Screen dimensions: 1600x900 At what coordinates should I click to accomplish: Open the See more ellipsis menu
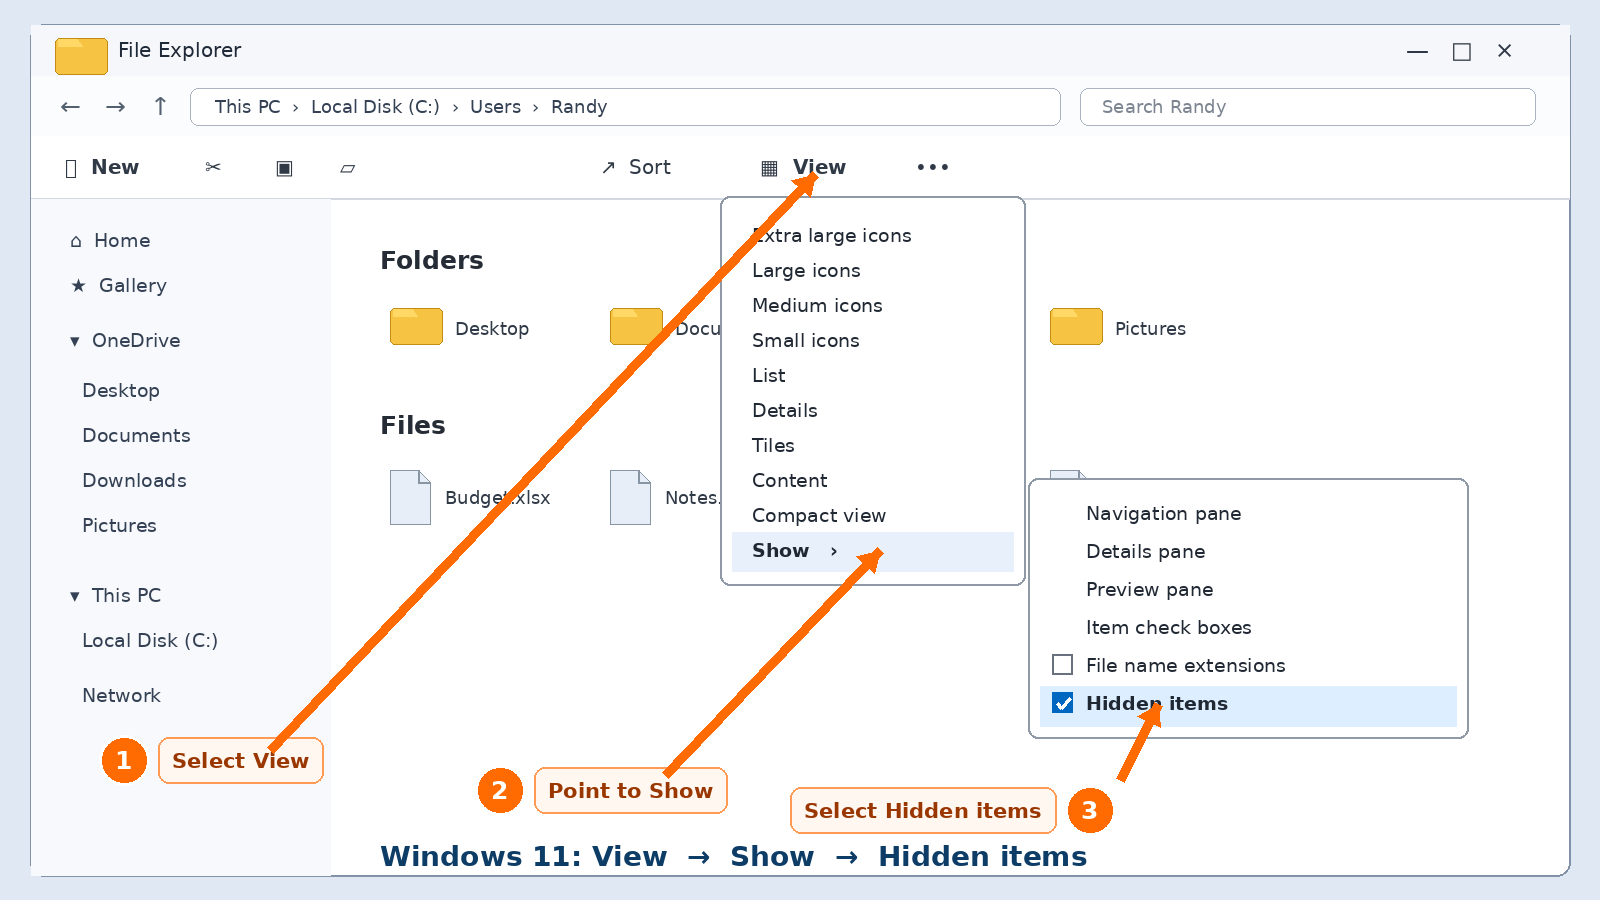click(932, 167)
